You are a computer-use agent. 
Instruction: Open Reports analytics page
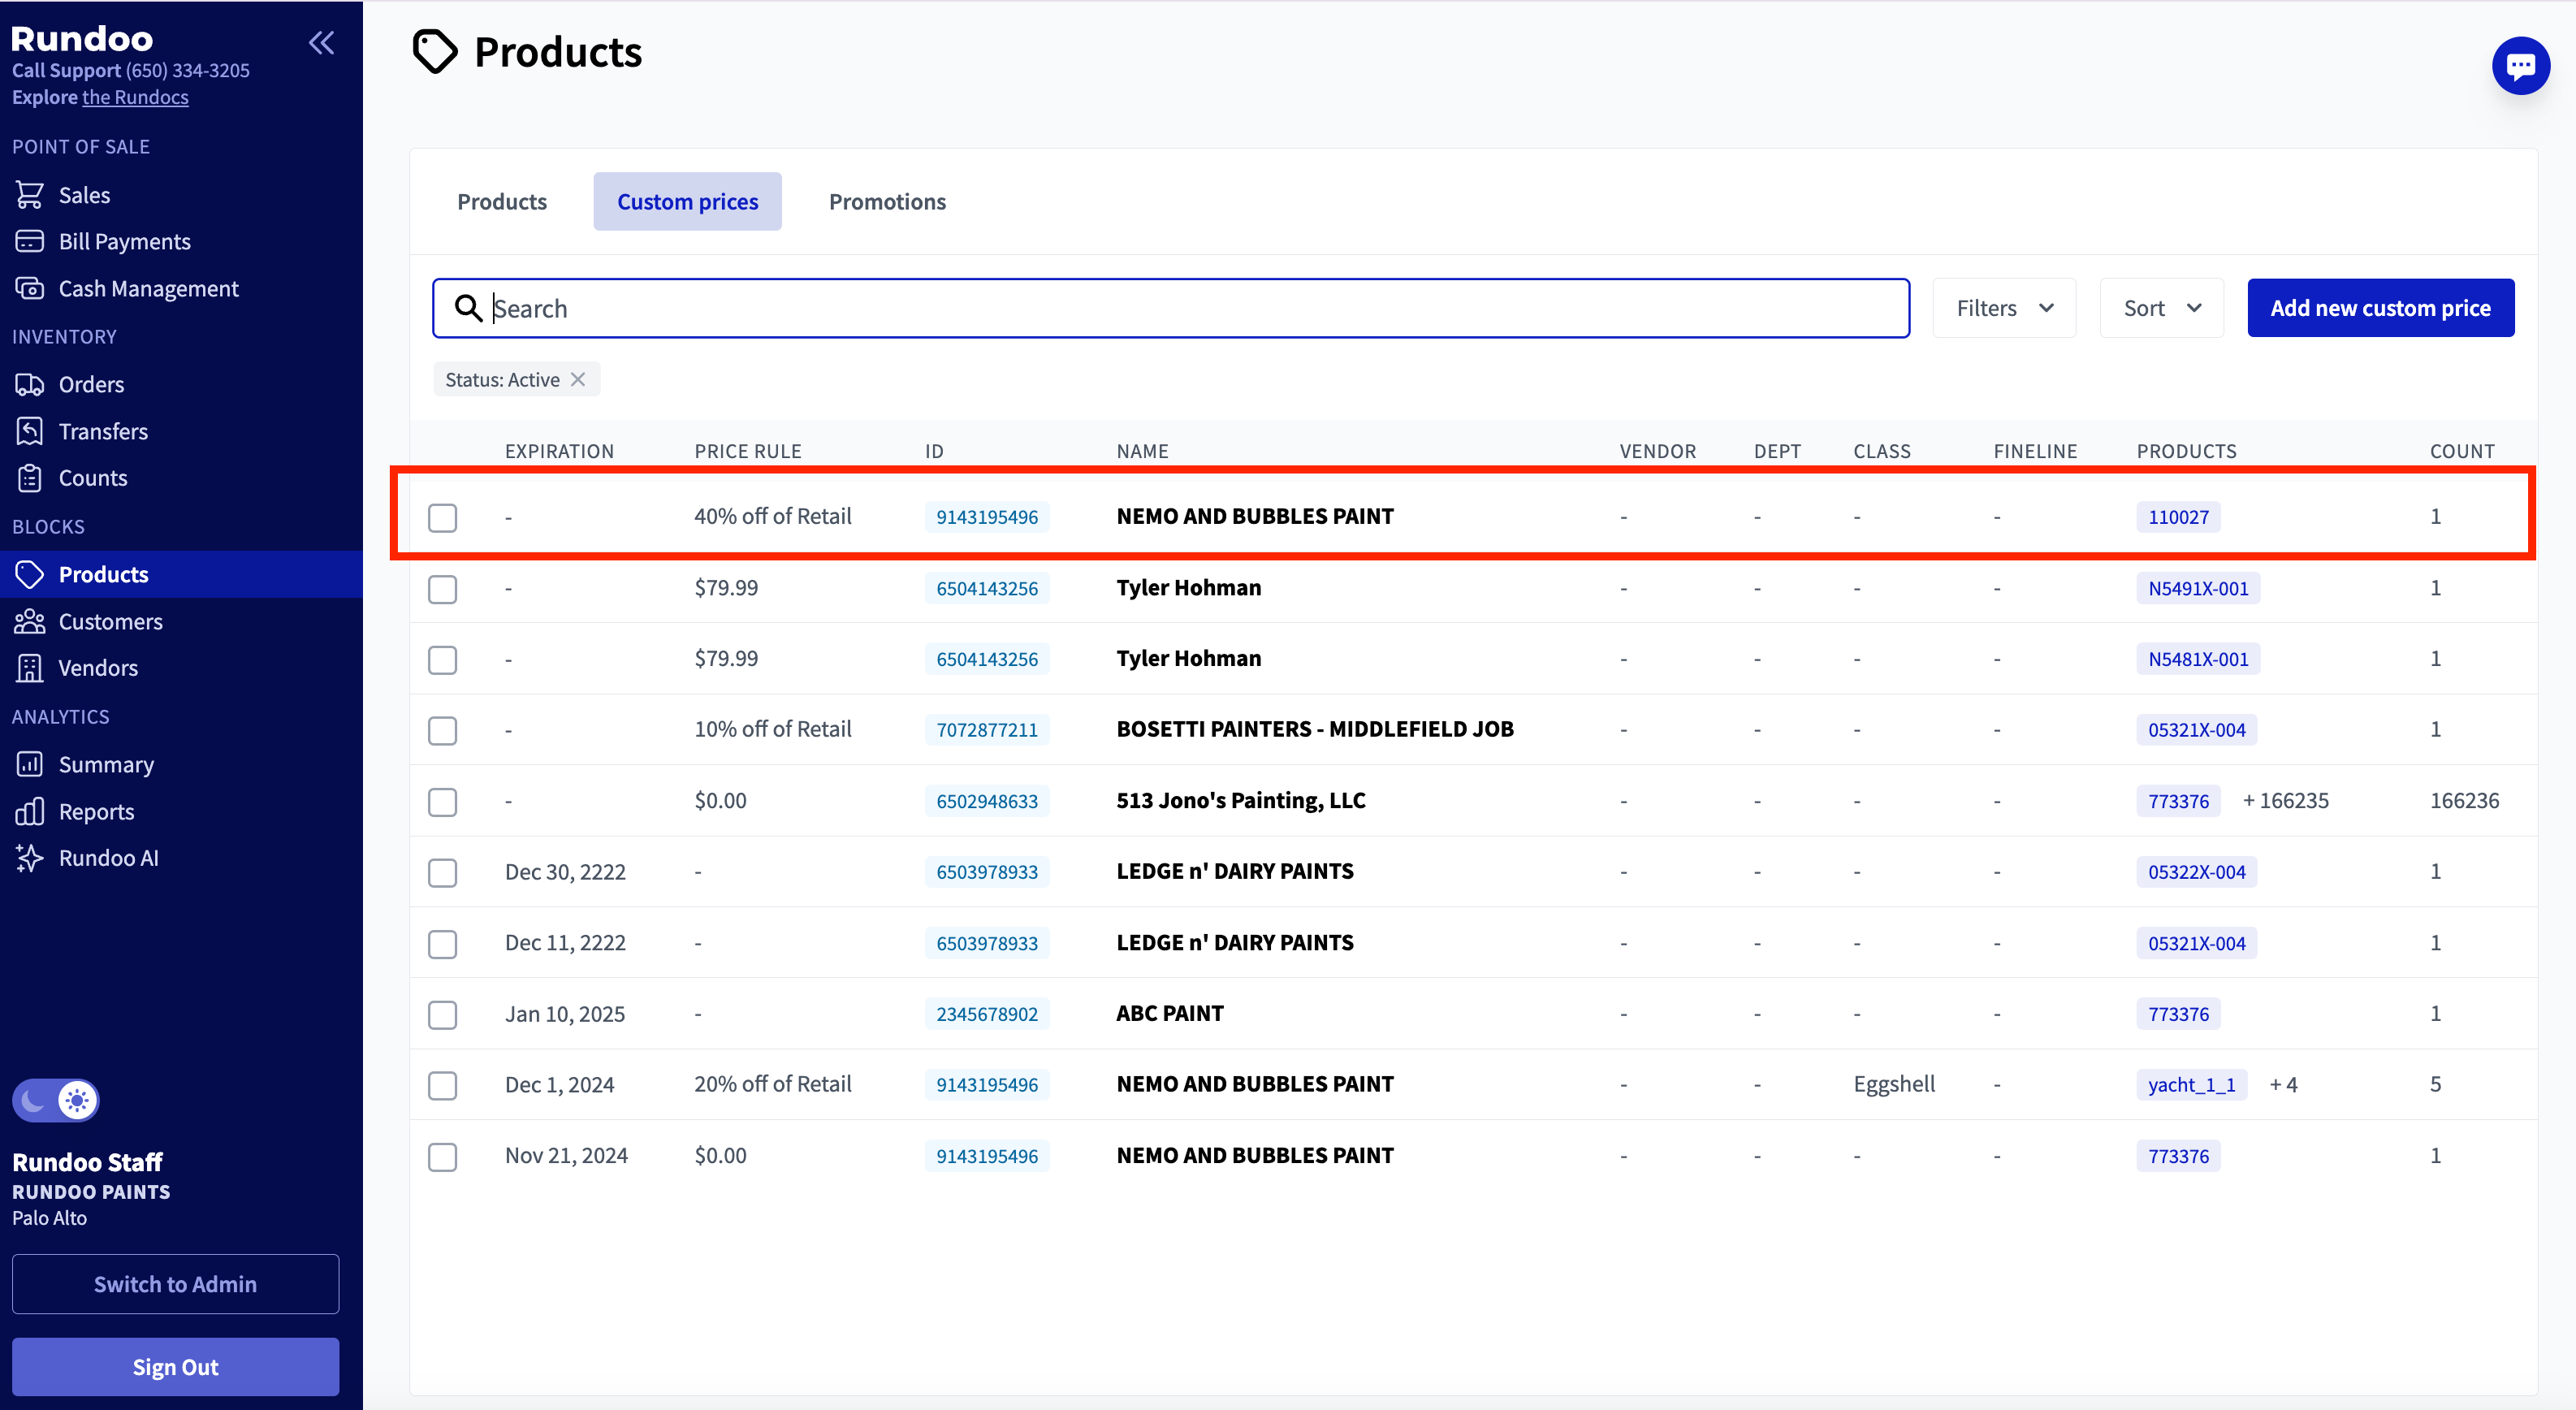[x=96, y=811]
